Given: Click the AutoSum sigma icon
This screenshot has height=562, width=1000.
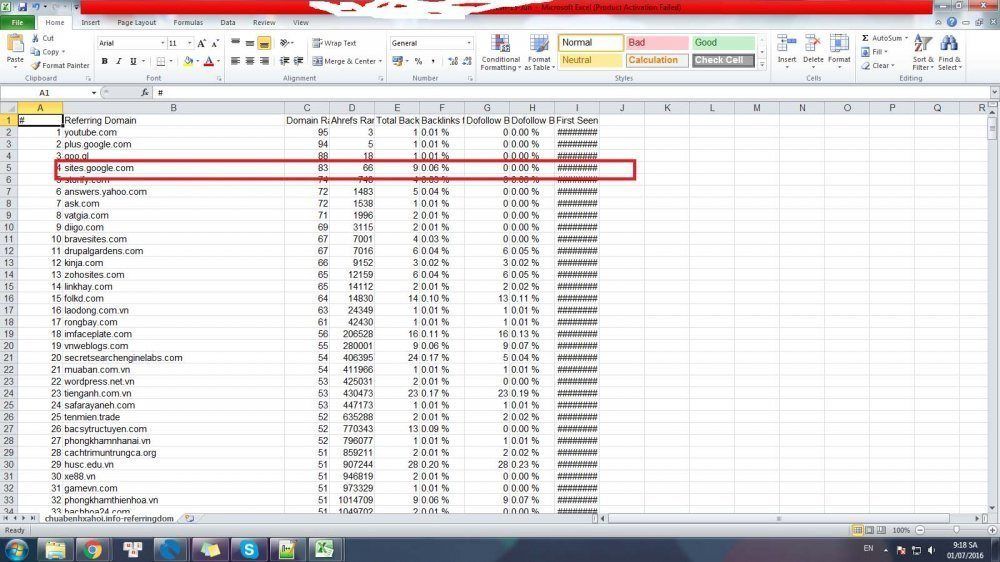Looking at the screenshot, I should 865,38.
